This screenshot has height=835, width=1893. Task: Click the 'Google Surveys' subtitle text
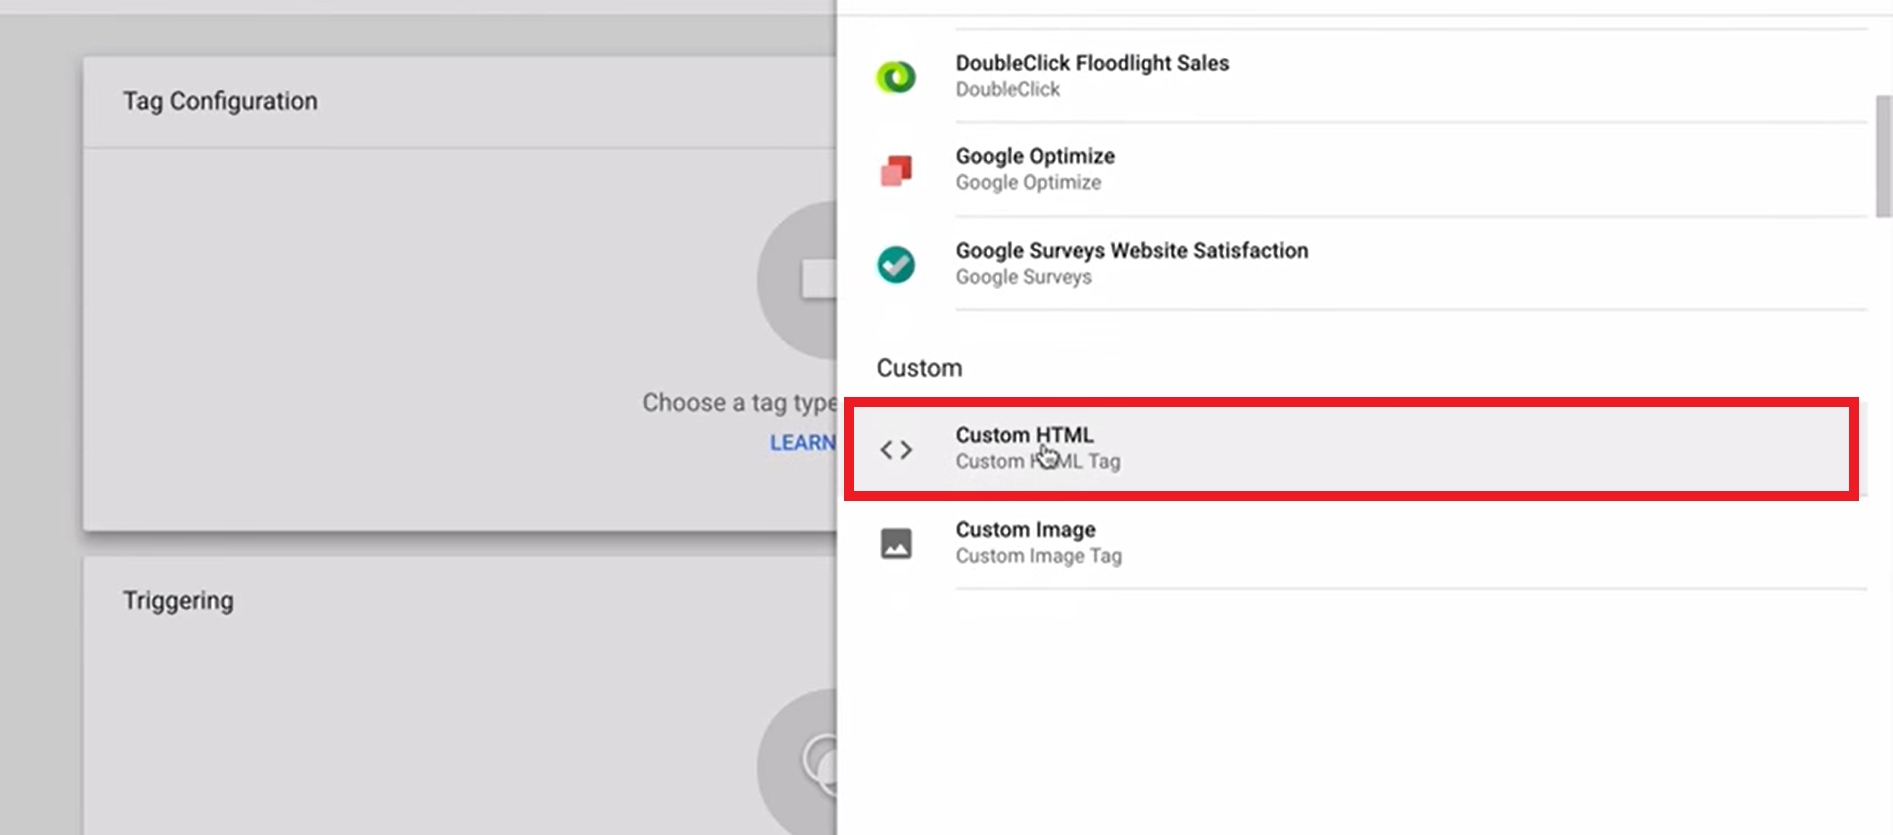(1023, 277)
